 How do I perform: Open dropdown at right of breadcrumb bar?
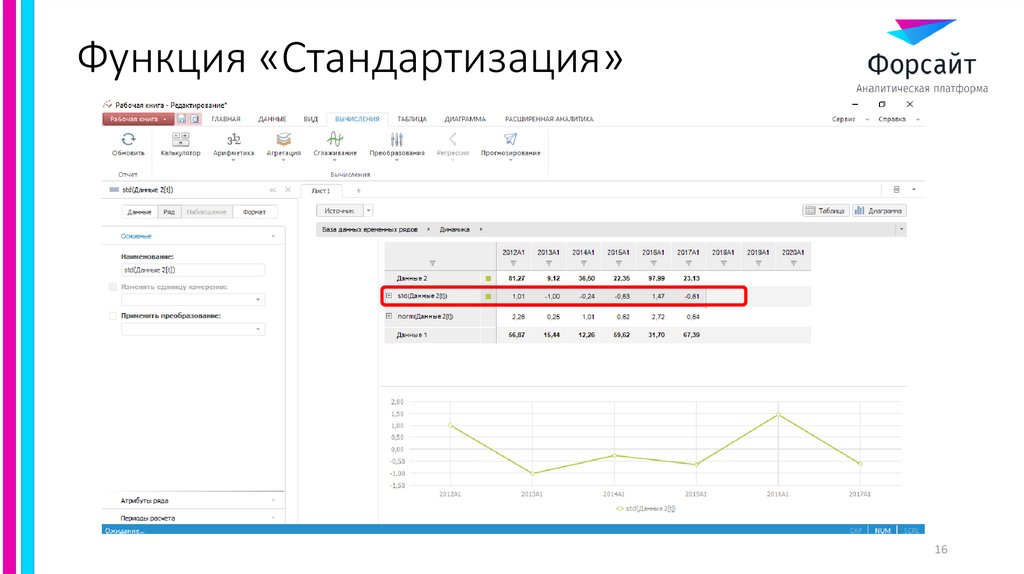[901, 229]
